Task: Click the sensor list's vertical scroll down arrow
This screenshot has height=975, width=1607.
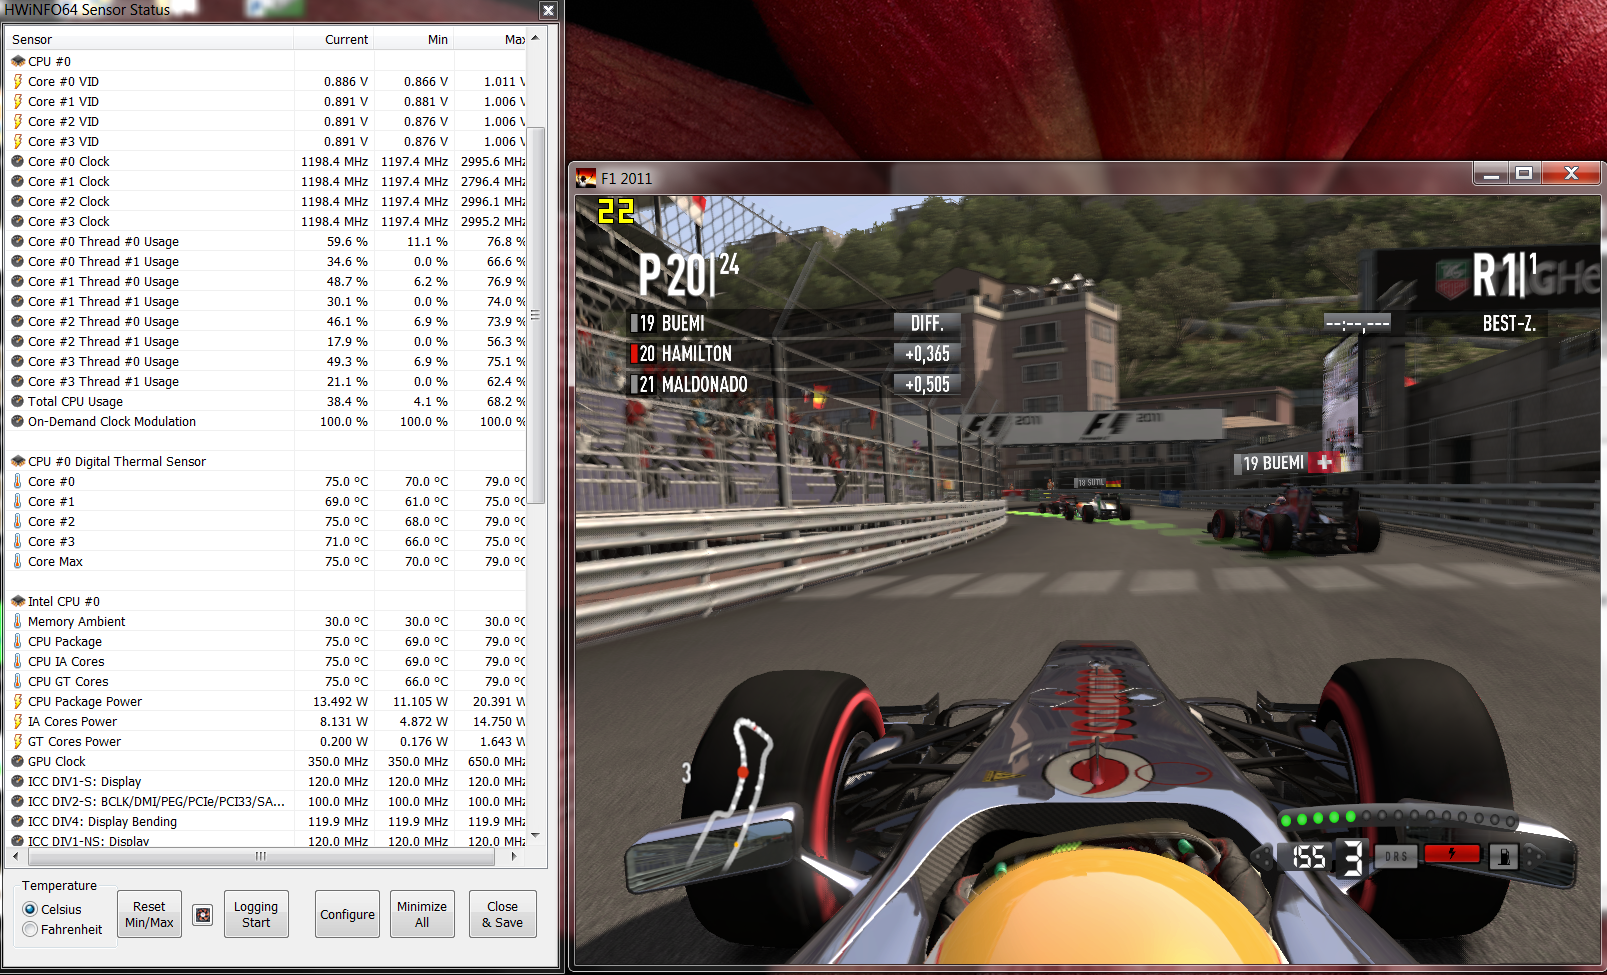Action: point(535,836)
